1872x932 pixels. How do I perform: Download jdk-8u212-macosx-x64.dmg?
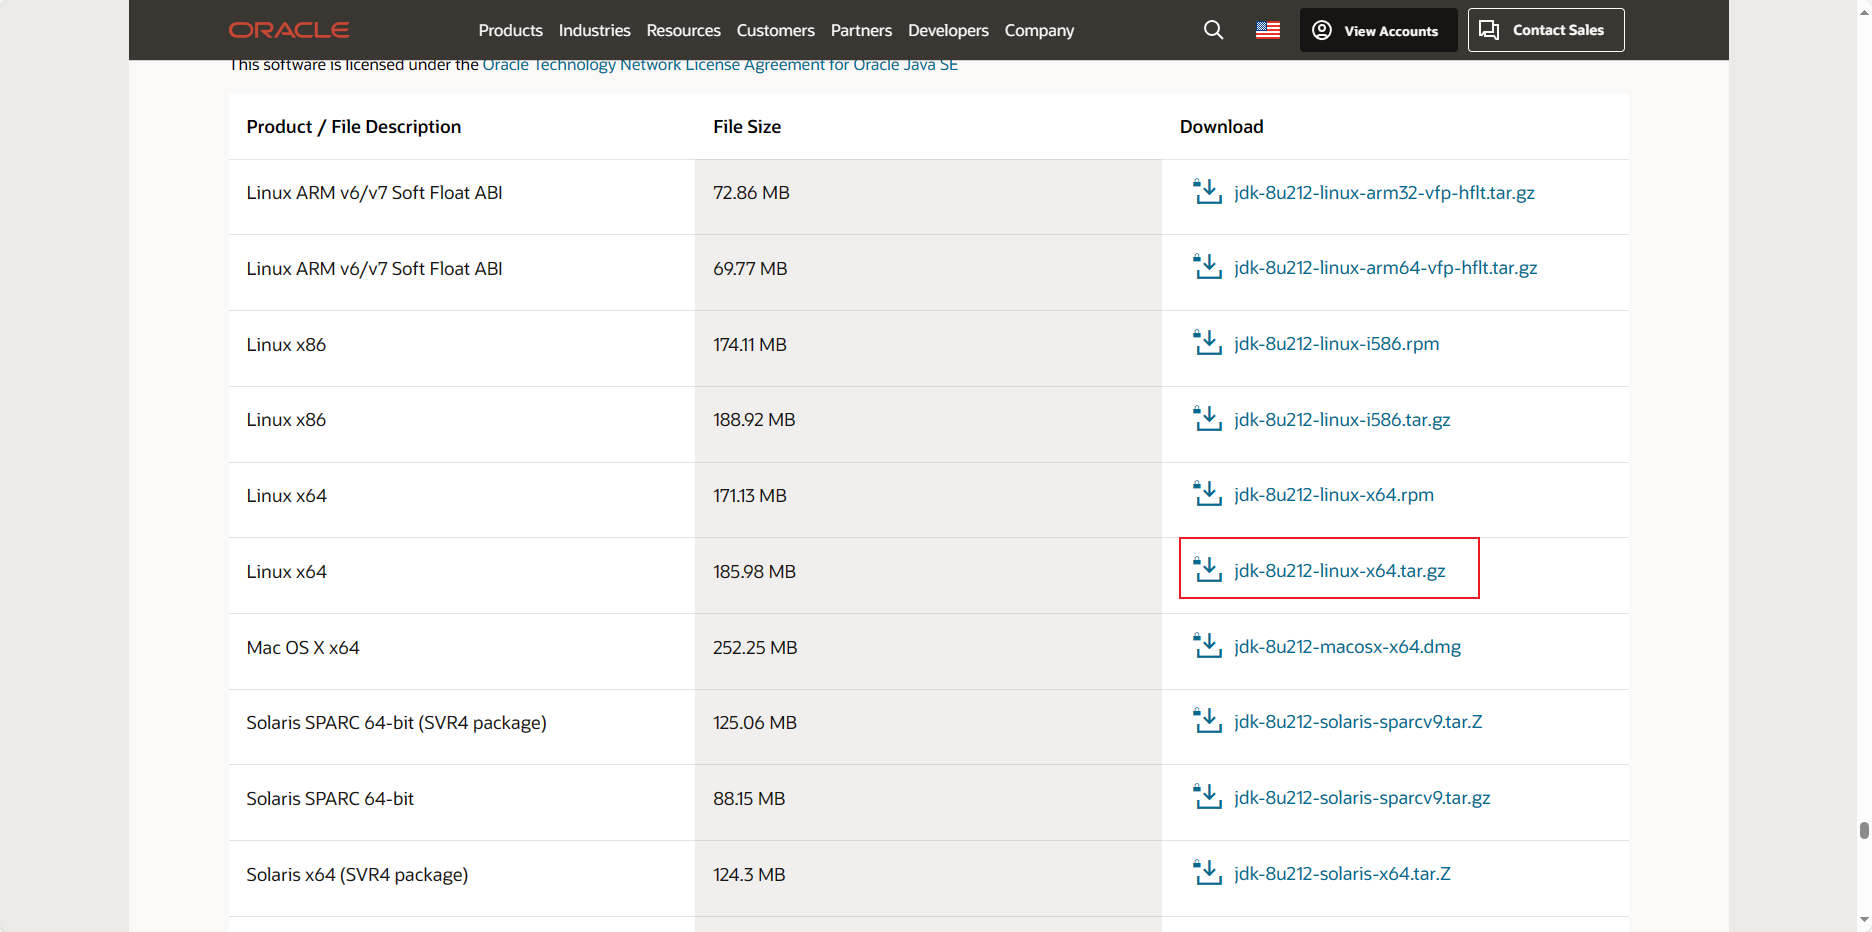[x=1347, y=646]
